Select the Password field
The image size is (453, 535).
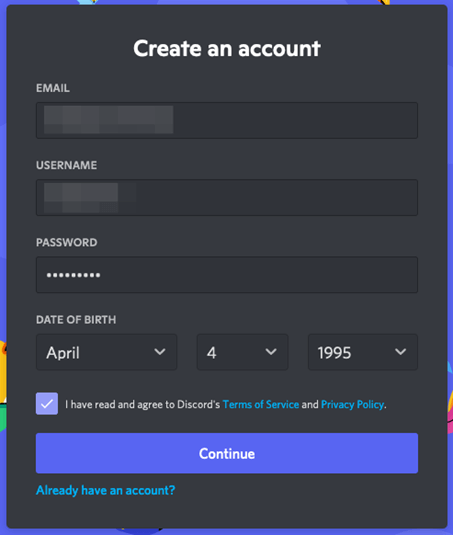coord(227,275)
